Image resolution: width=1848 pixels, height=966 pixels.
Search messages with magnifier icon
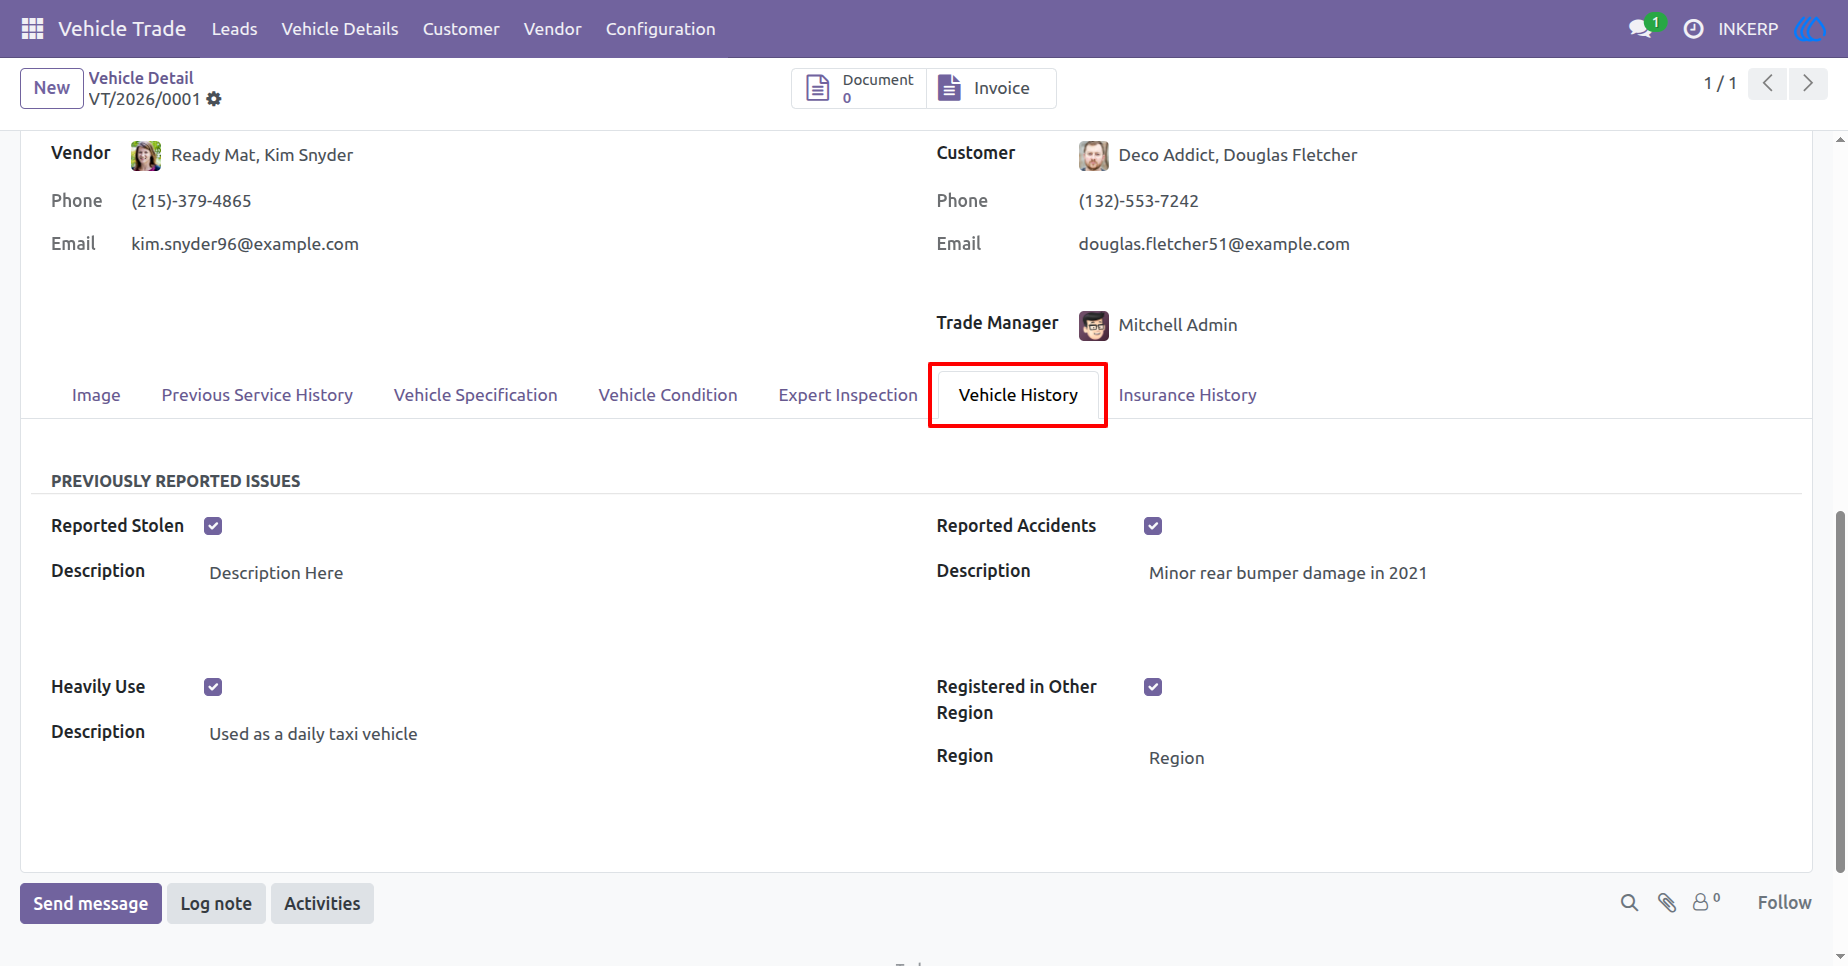1629,903
